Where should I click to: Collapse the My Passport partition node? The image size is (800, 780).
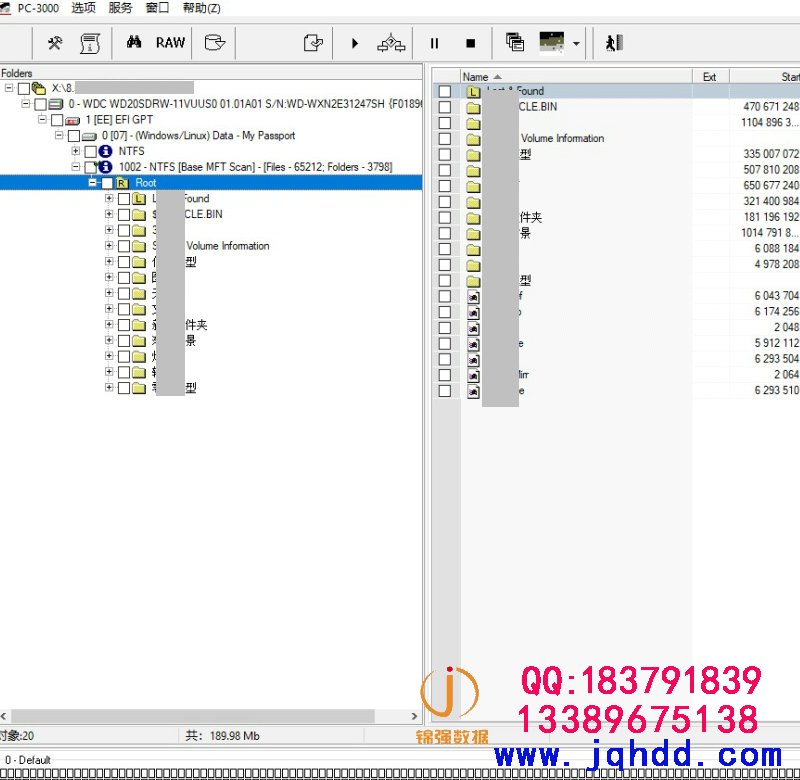(x=59, y=135)
